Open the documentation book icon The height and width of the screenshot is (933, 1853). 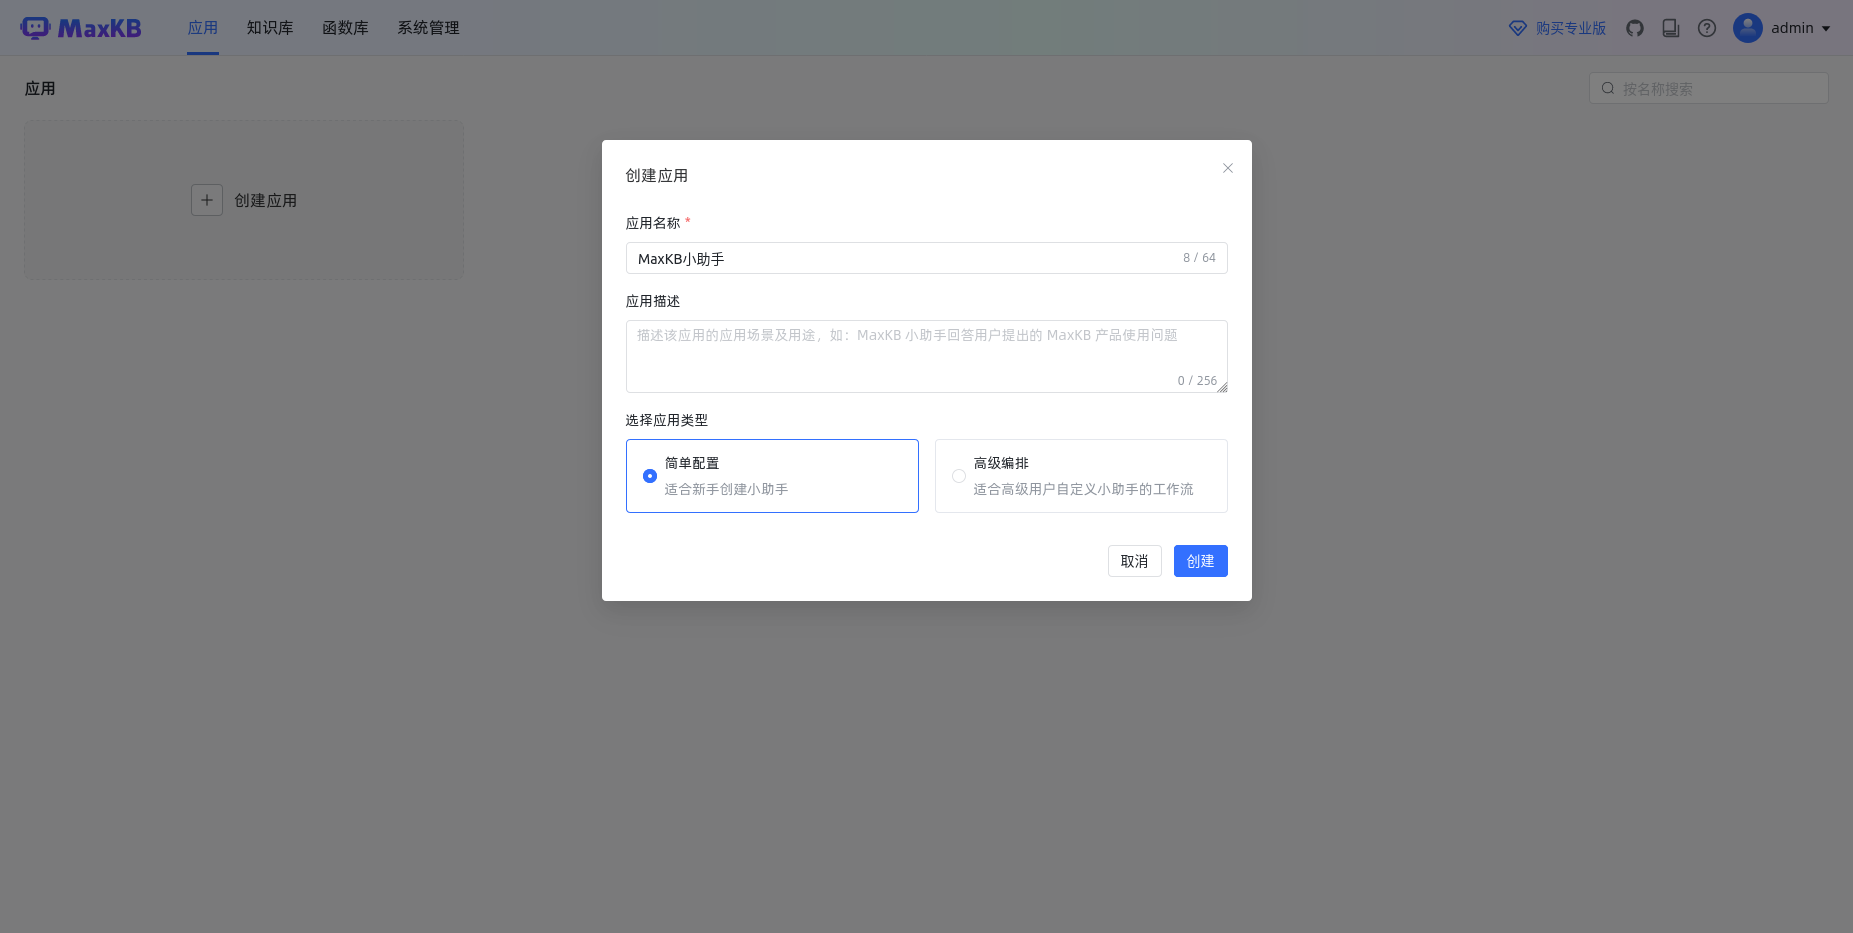1671,28
